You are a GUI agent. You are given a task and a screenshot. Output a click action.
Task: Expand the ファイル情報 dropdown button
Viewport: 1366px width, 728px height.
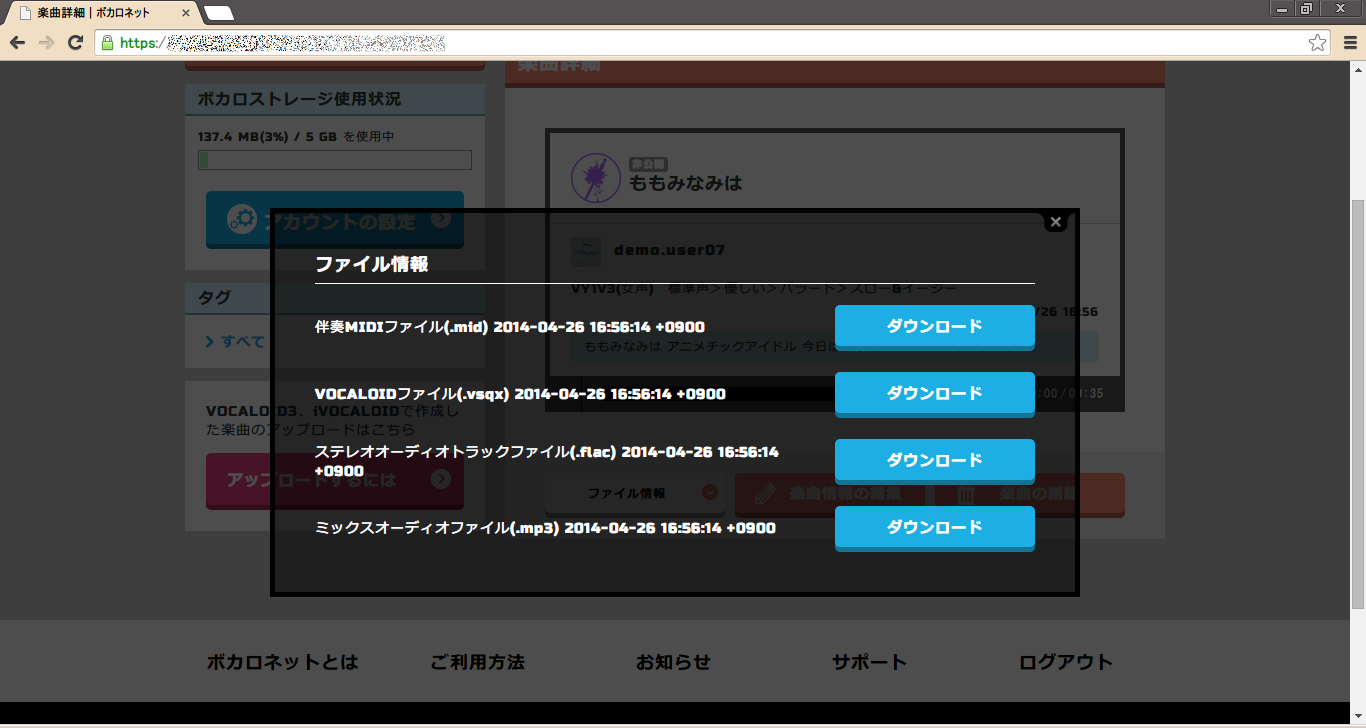pyautogui.click(x=634, y=494)
